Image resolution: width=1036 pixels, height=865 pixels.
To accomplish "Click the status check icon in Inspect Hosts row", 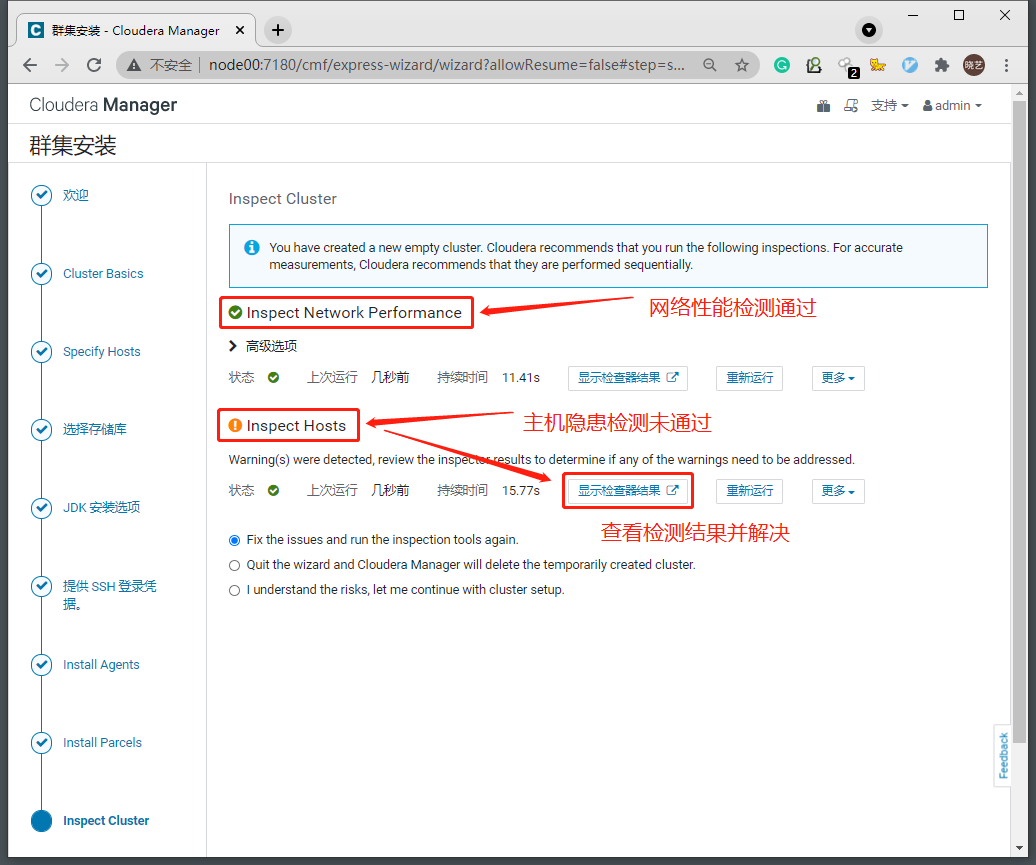I will tap(274, 490).
